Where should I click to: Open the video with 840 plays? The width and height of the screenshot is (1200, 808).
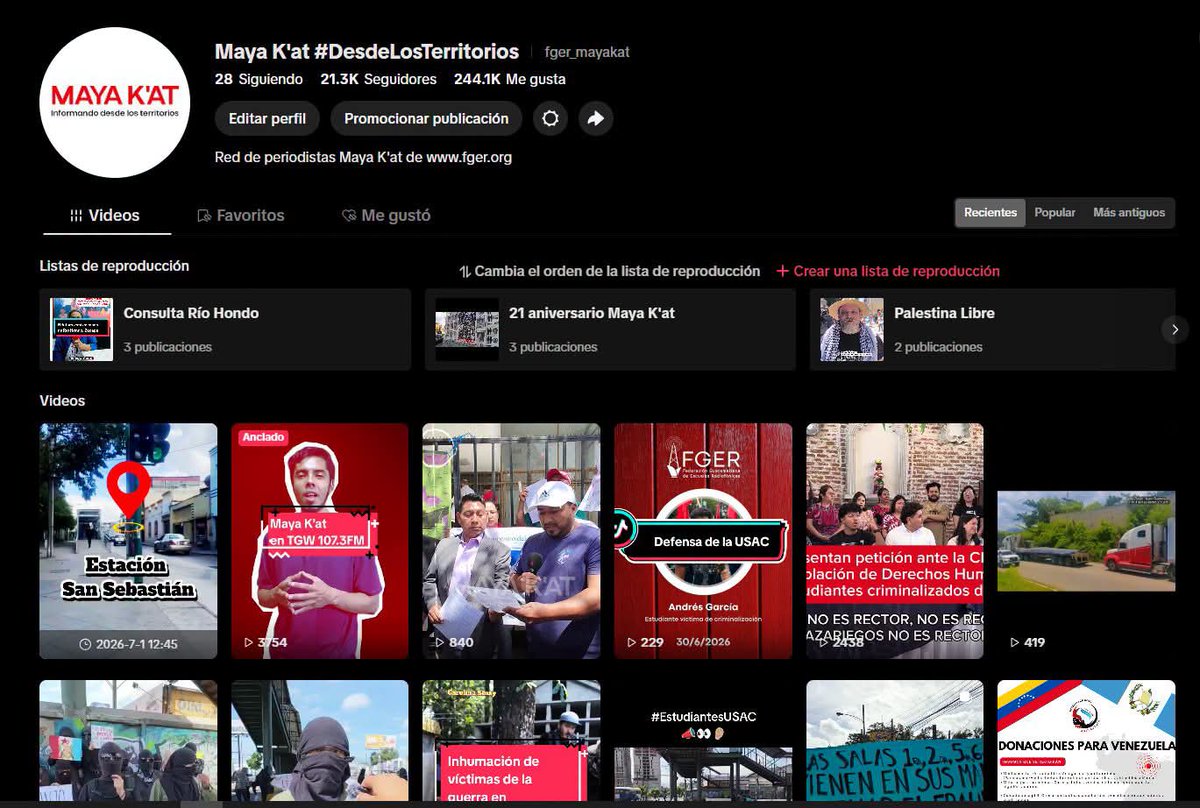(x=511, y=541)
